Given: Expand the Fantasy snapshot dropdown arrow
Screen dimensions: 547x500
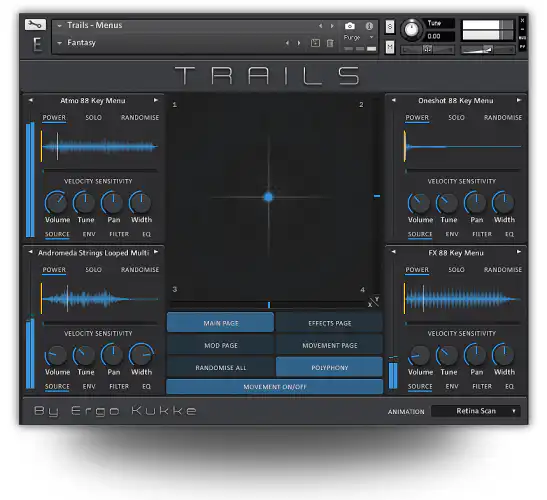Looking at the screenshot, I should [x=59, y=43].
